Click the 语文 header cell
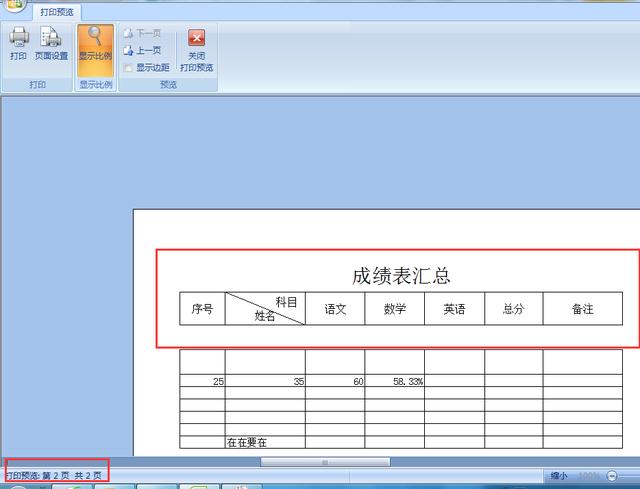The image size is (640, 489). [335, 309]
